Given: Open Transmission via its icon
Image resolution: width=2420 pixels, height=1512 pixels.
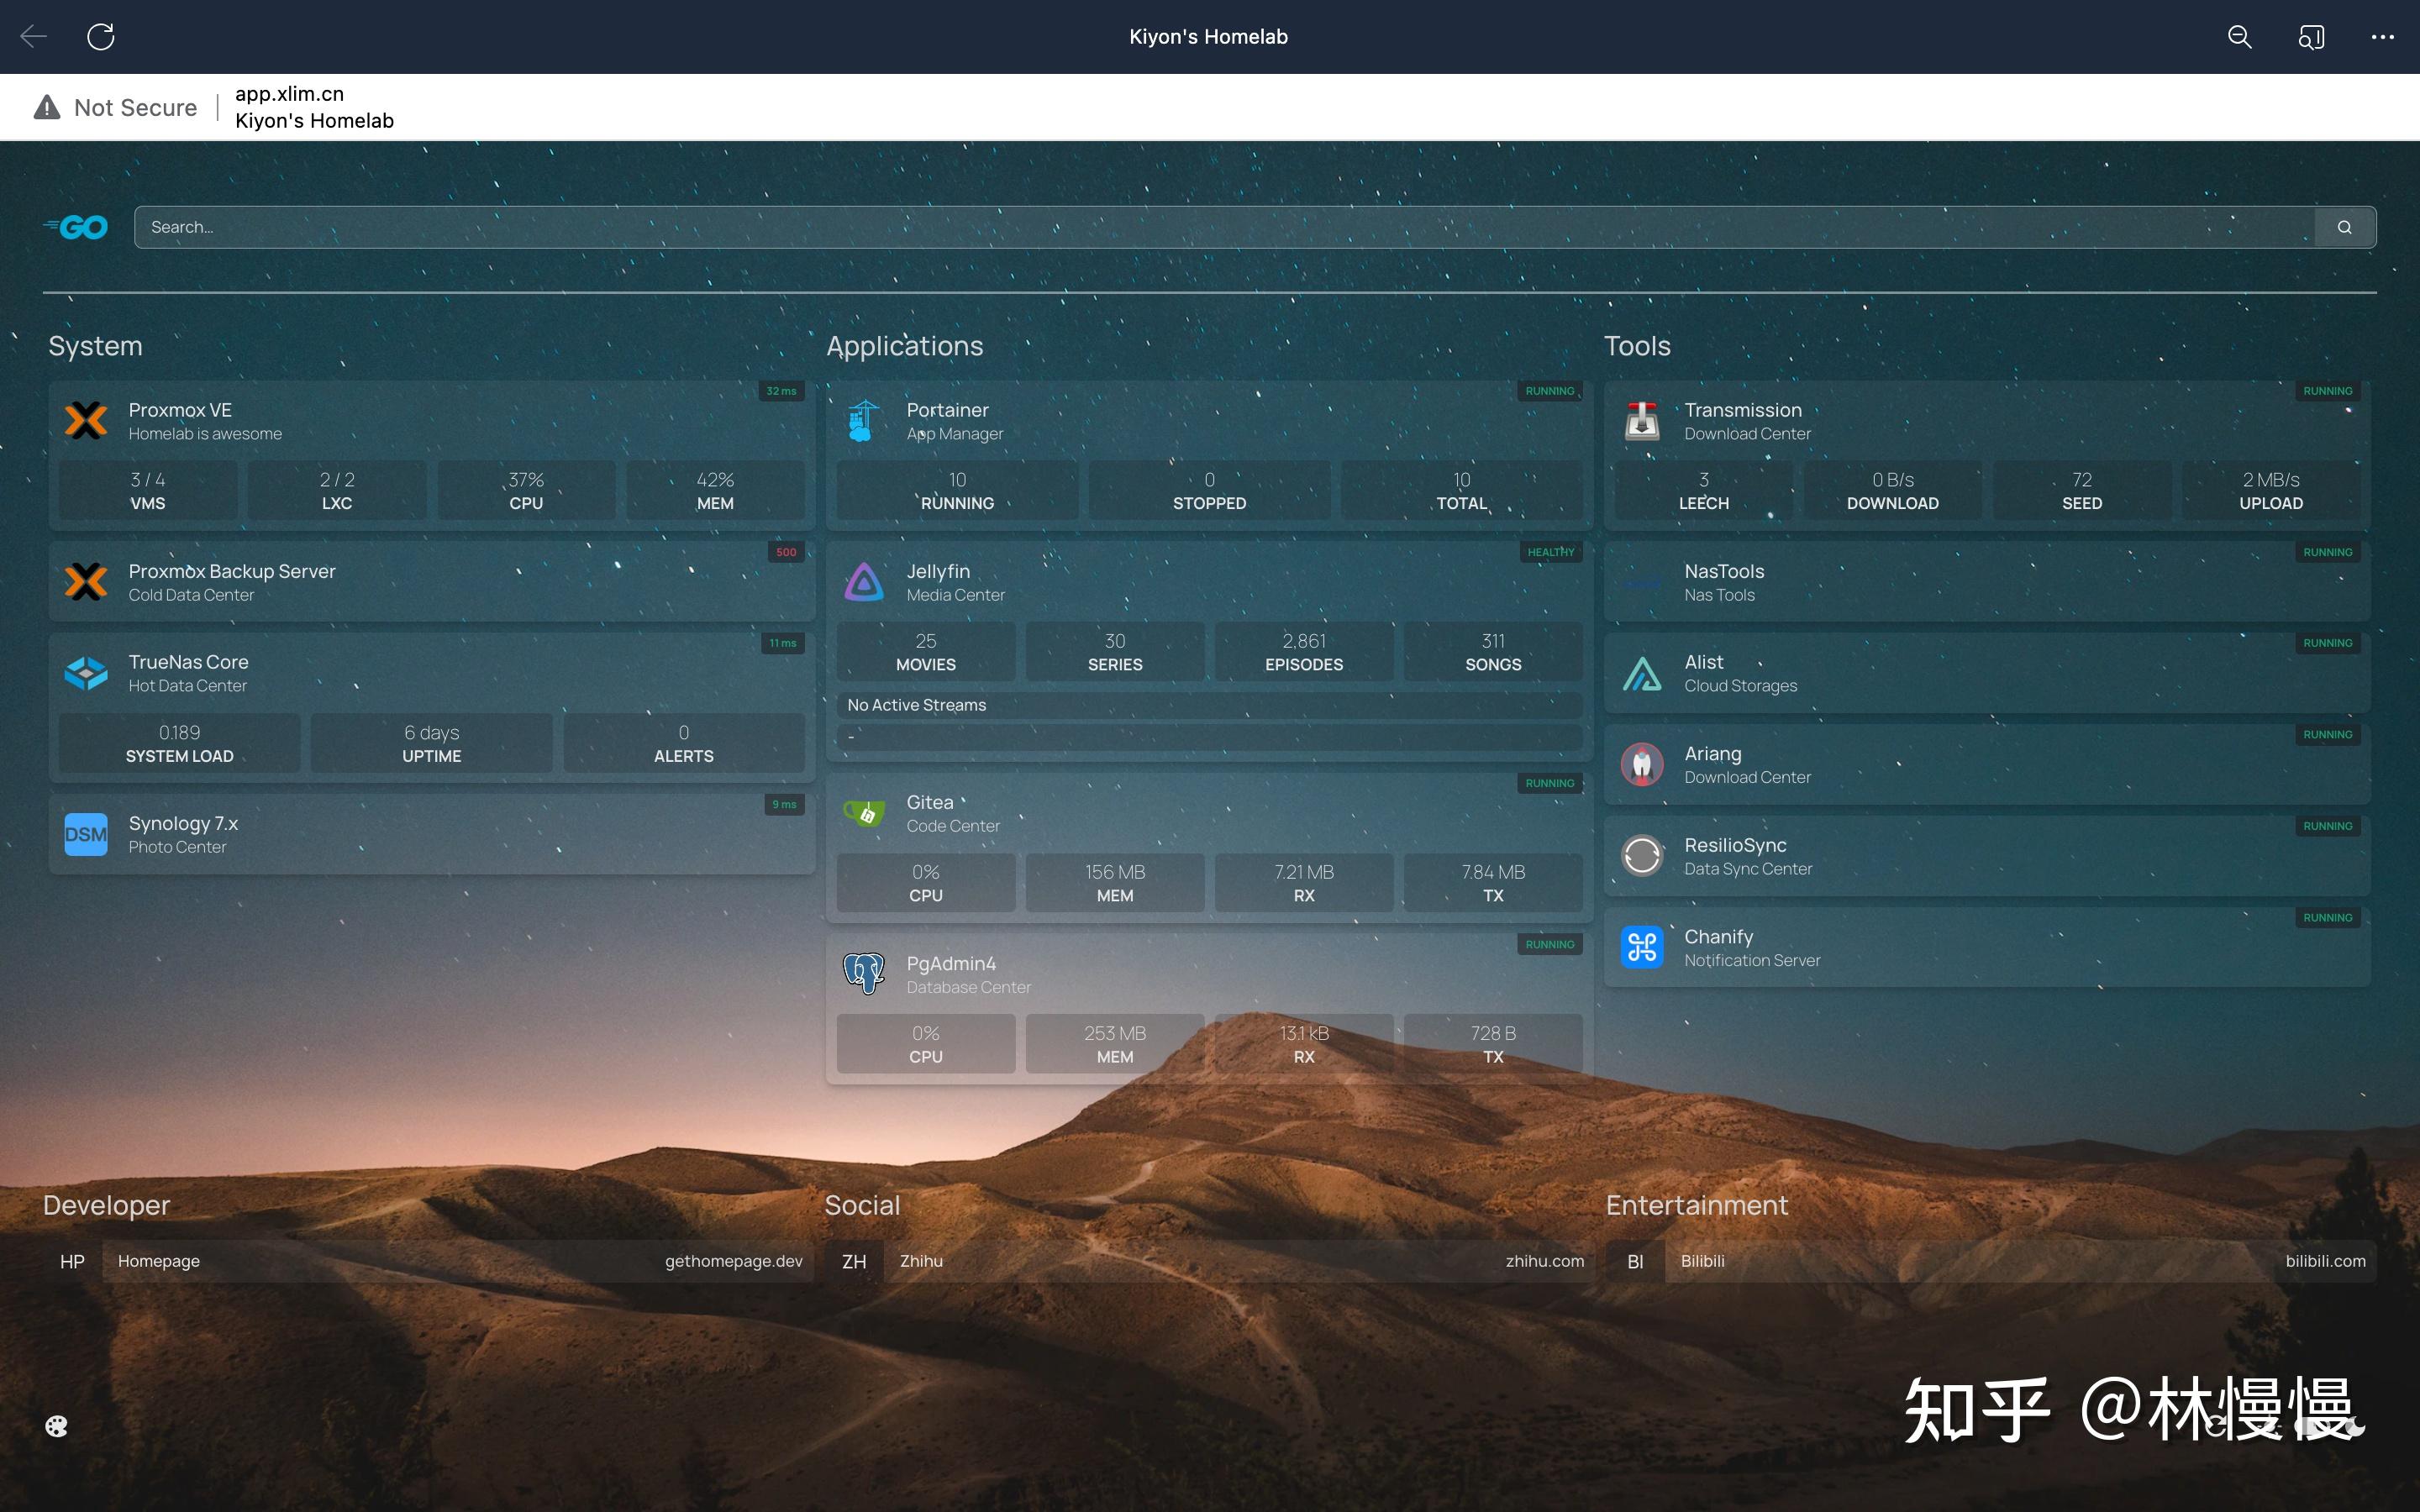Looking at the screenshot, I should coord(1641,421).
